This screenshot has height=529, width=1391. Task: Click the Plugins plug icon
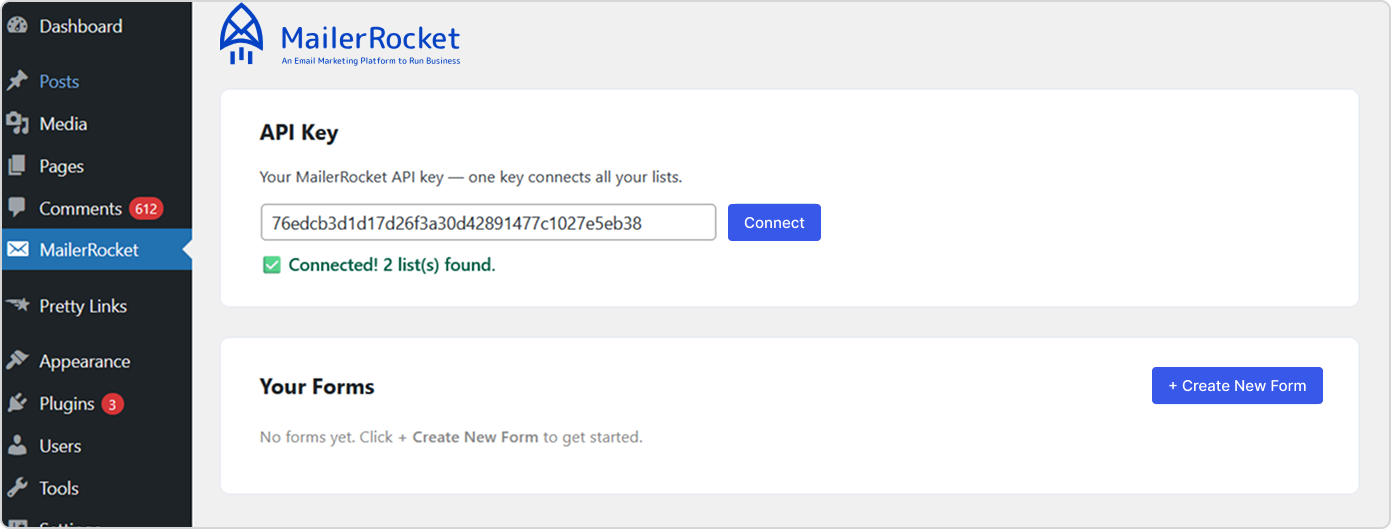coord(17,403)
